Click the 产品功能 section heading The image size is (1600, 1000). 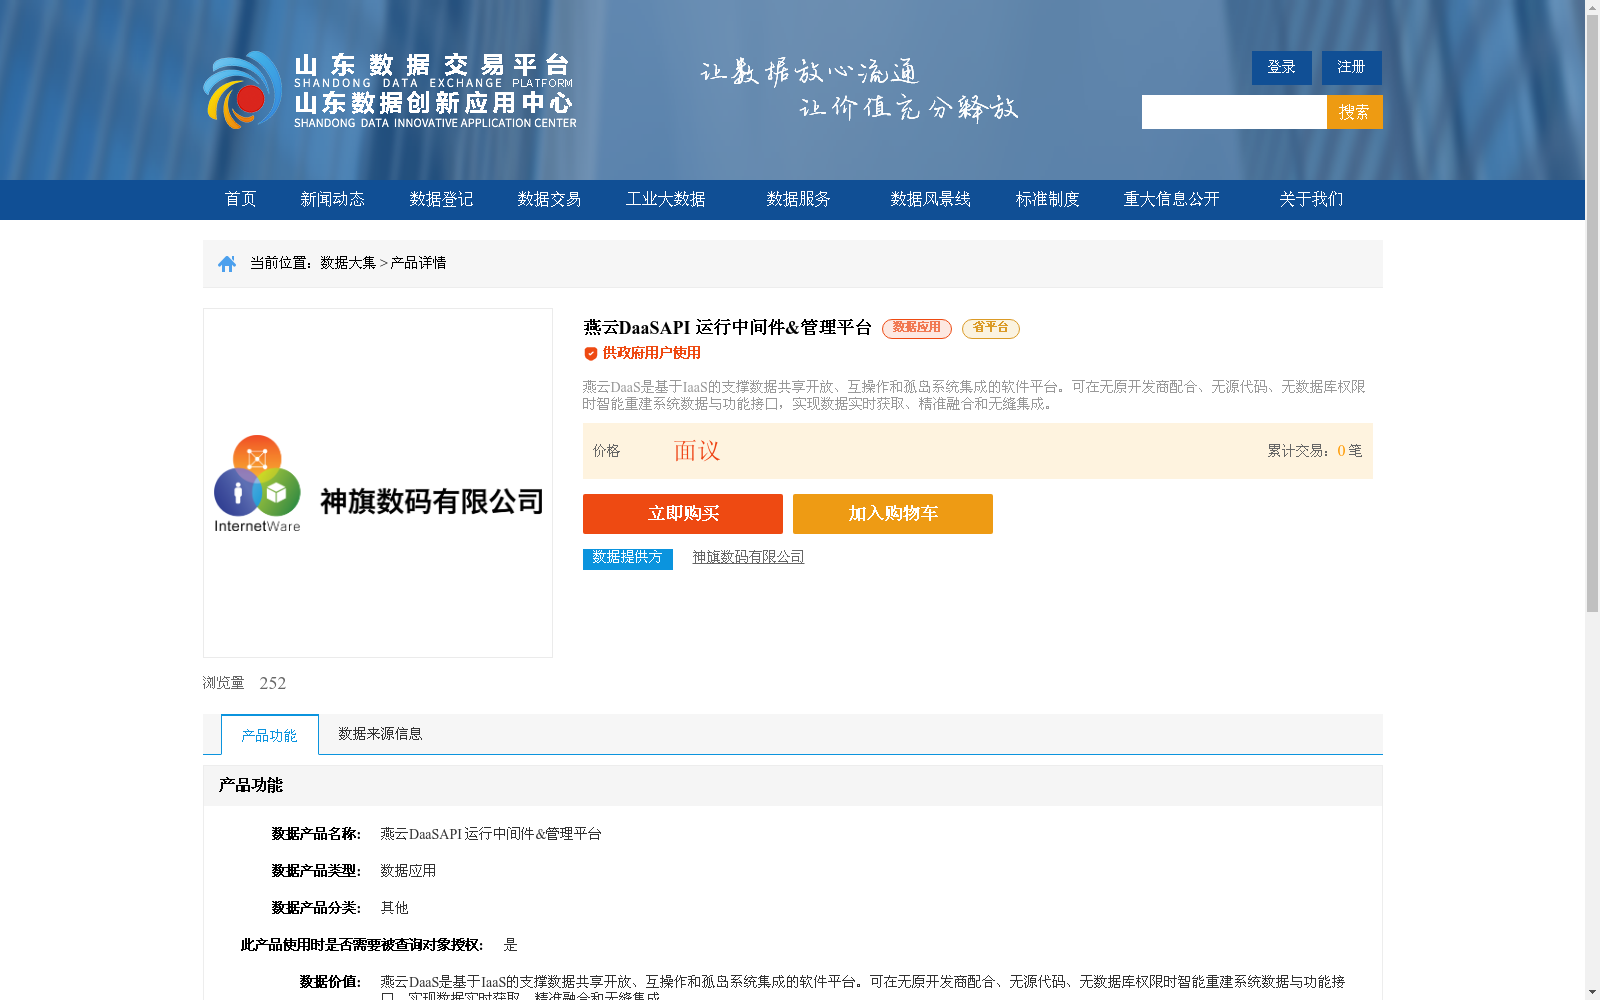point(251,785)
